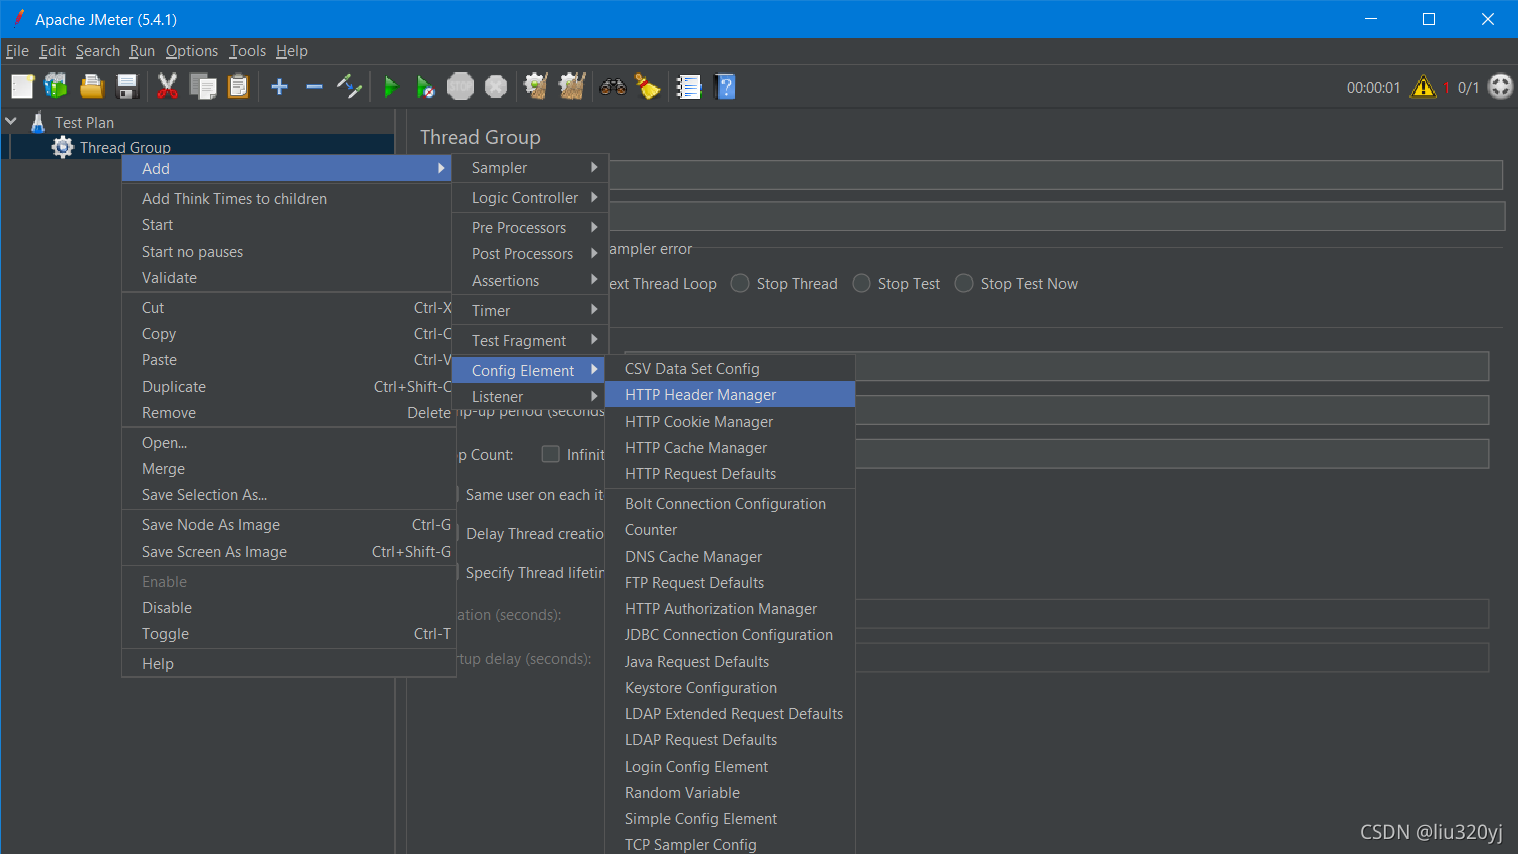Expand the Pre Processors submenu
Screen dimensions: 1518x854
[528, 227]
